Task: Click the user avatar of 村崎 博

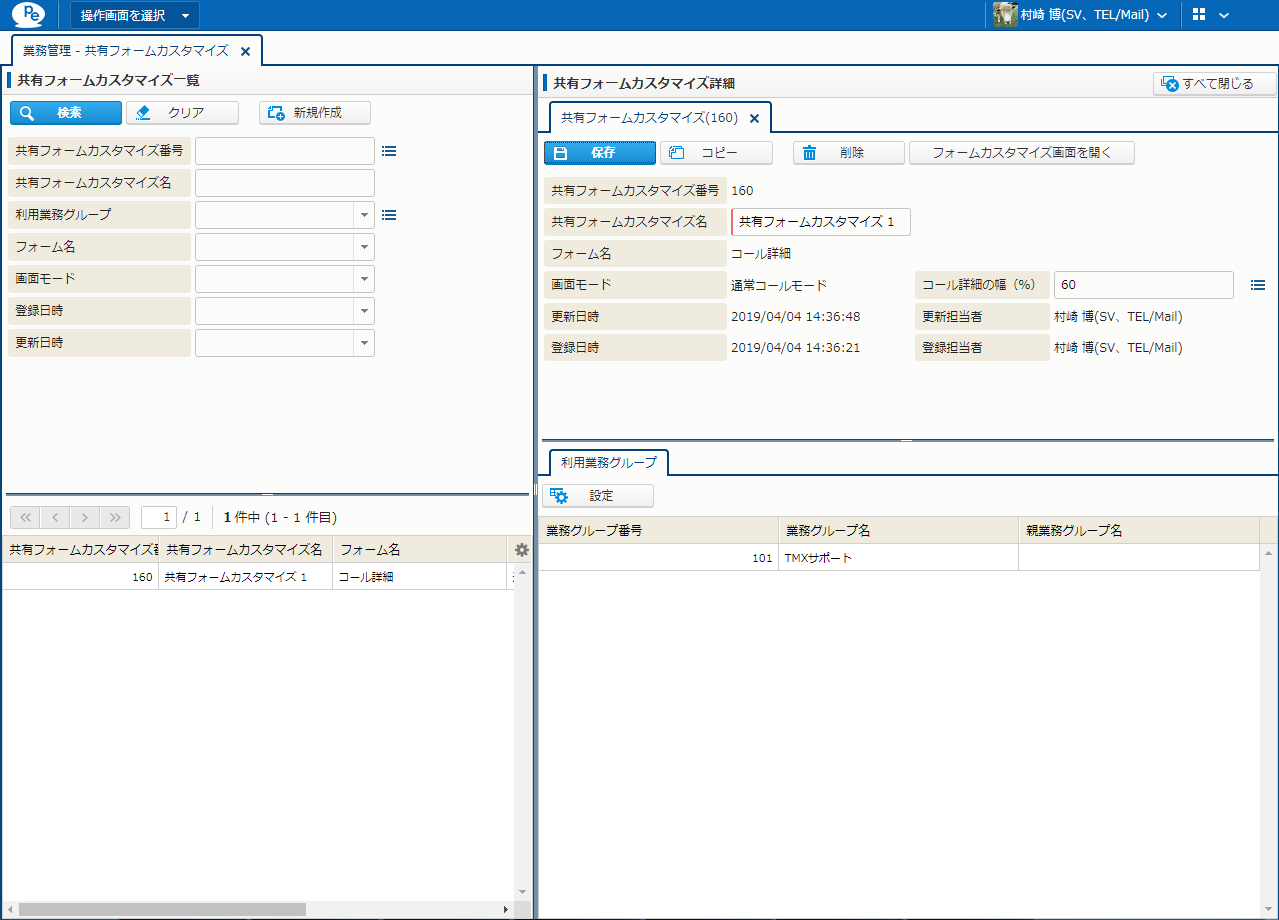Action: pos(1004,15)
